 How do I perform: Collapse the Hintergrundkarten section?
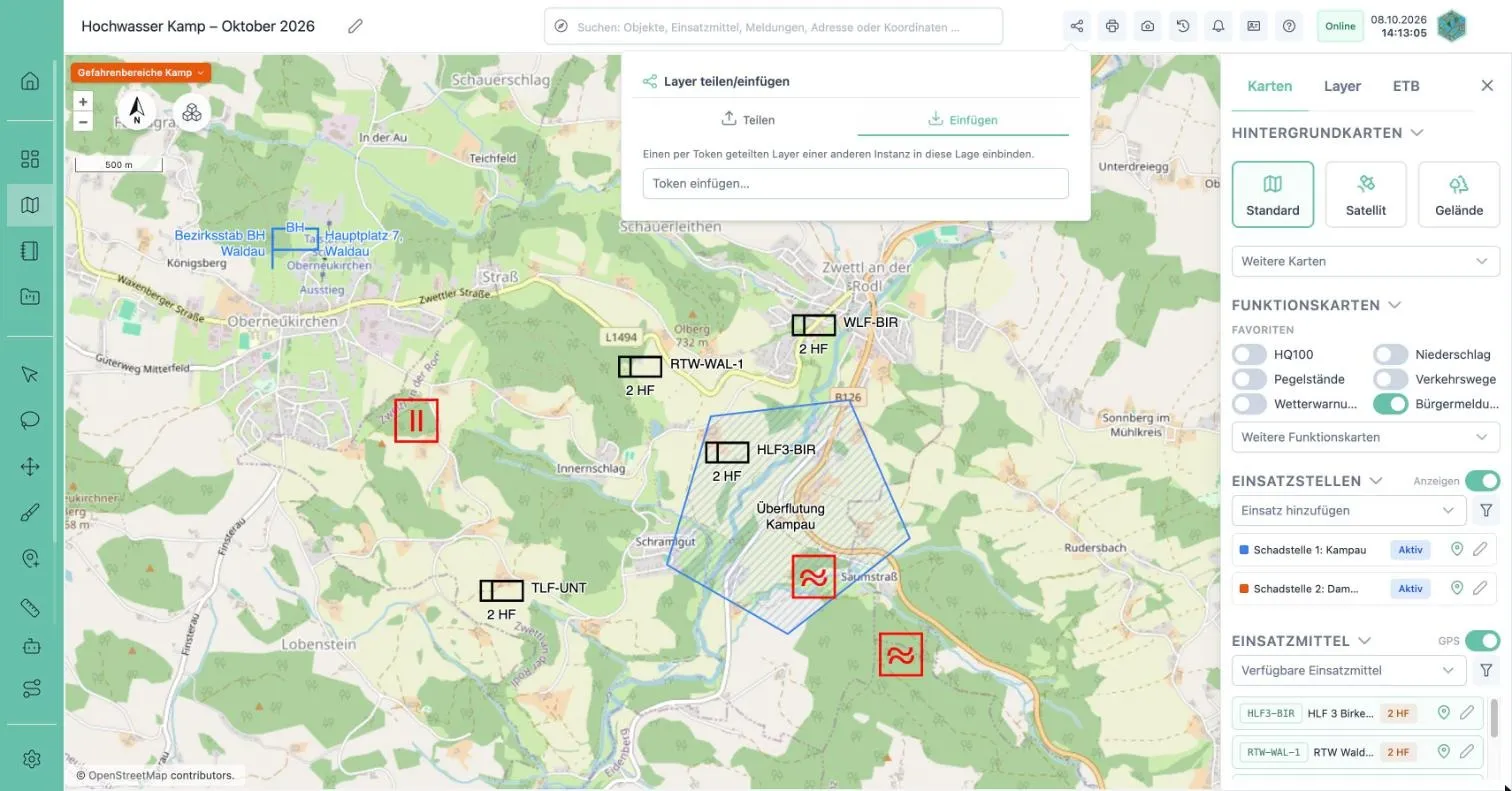(x=1416, y=133)
